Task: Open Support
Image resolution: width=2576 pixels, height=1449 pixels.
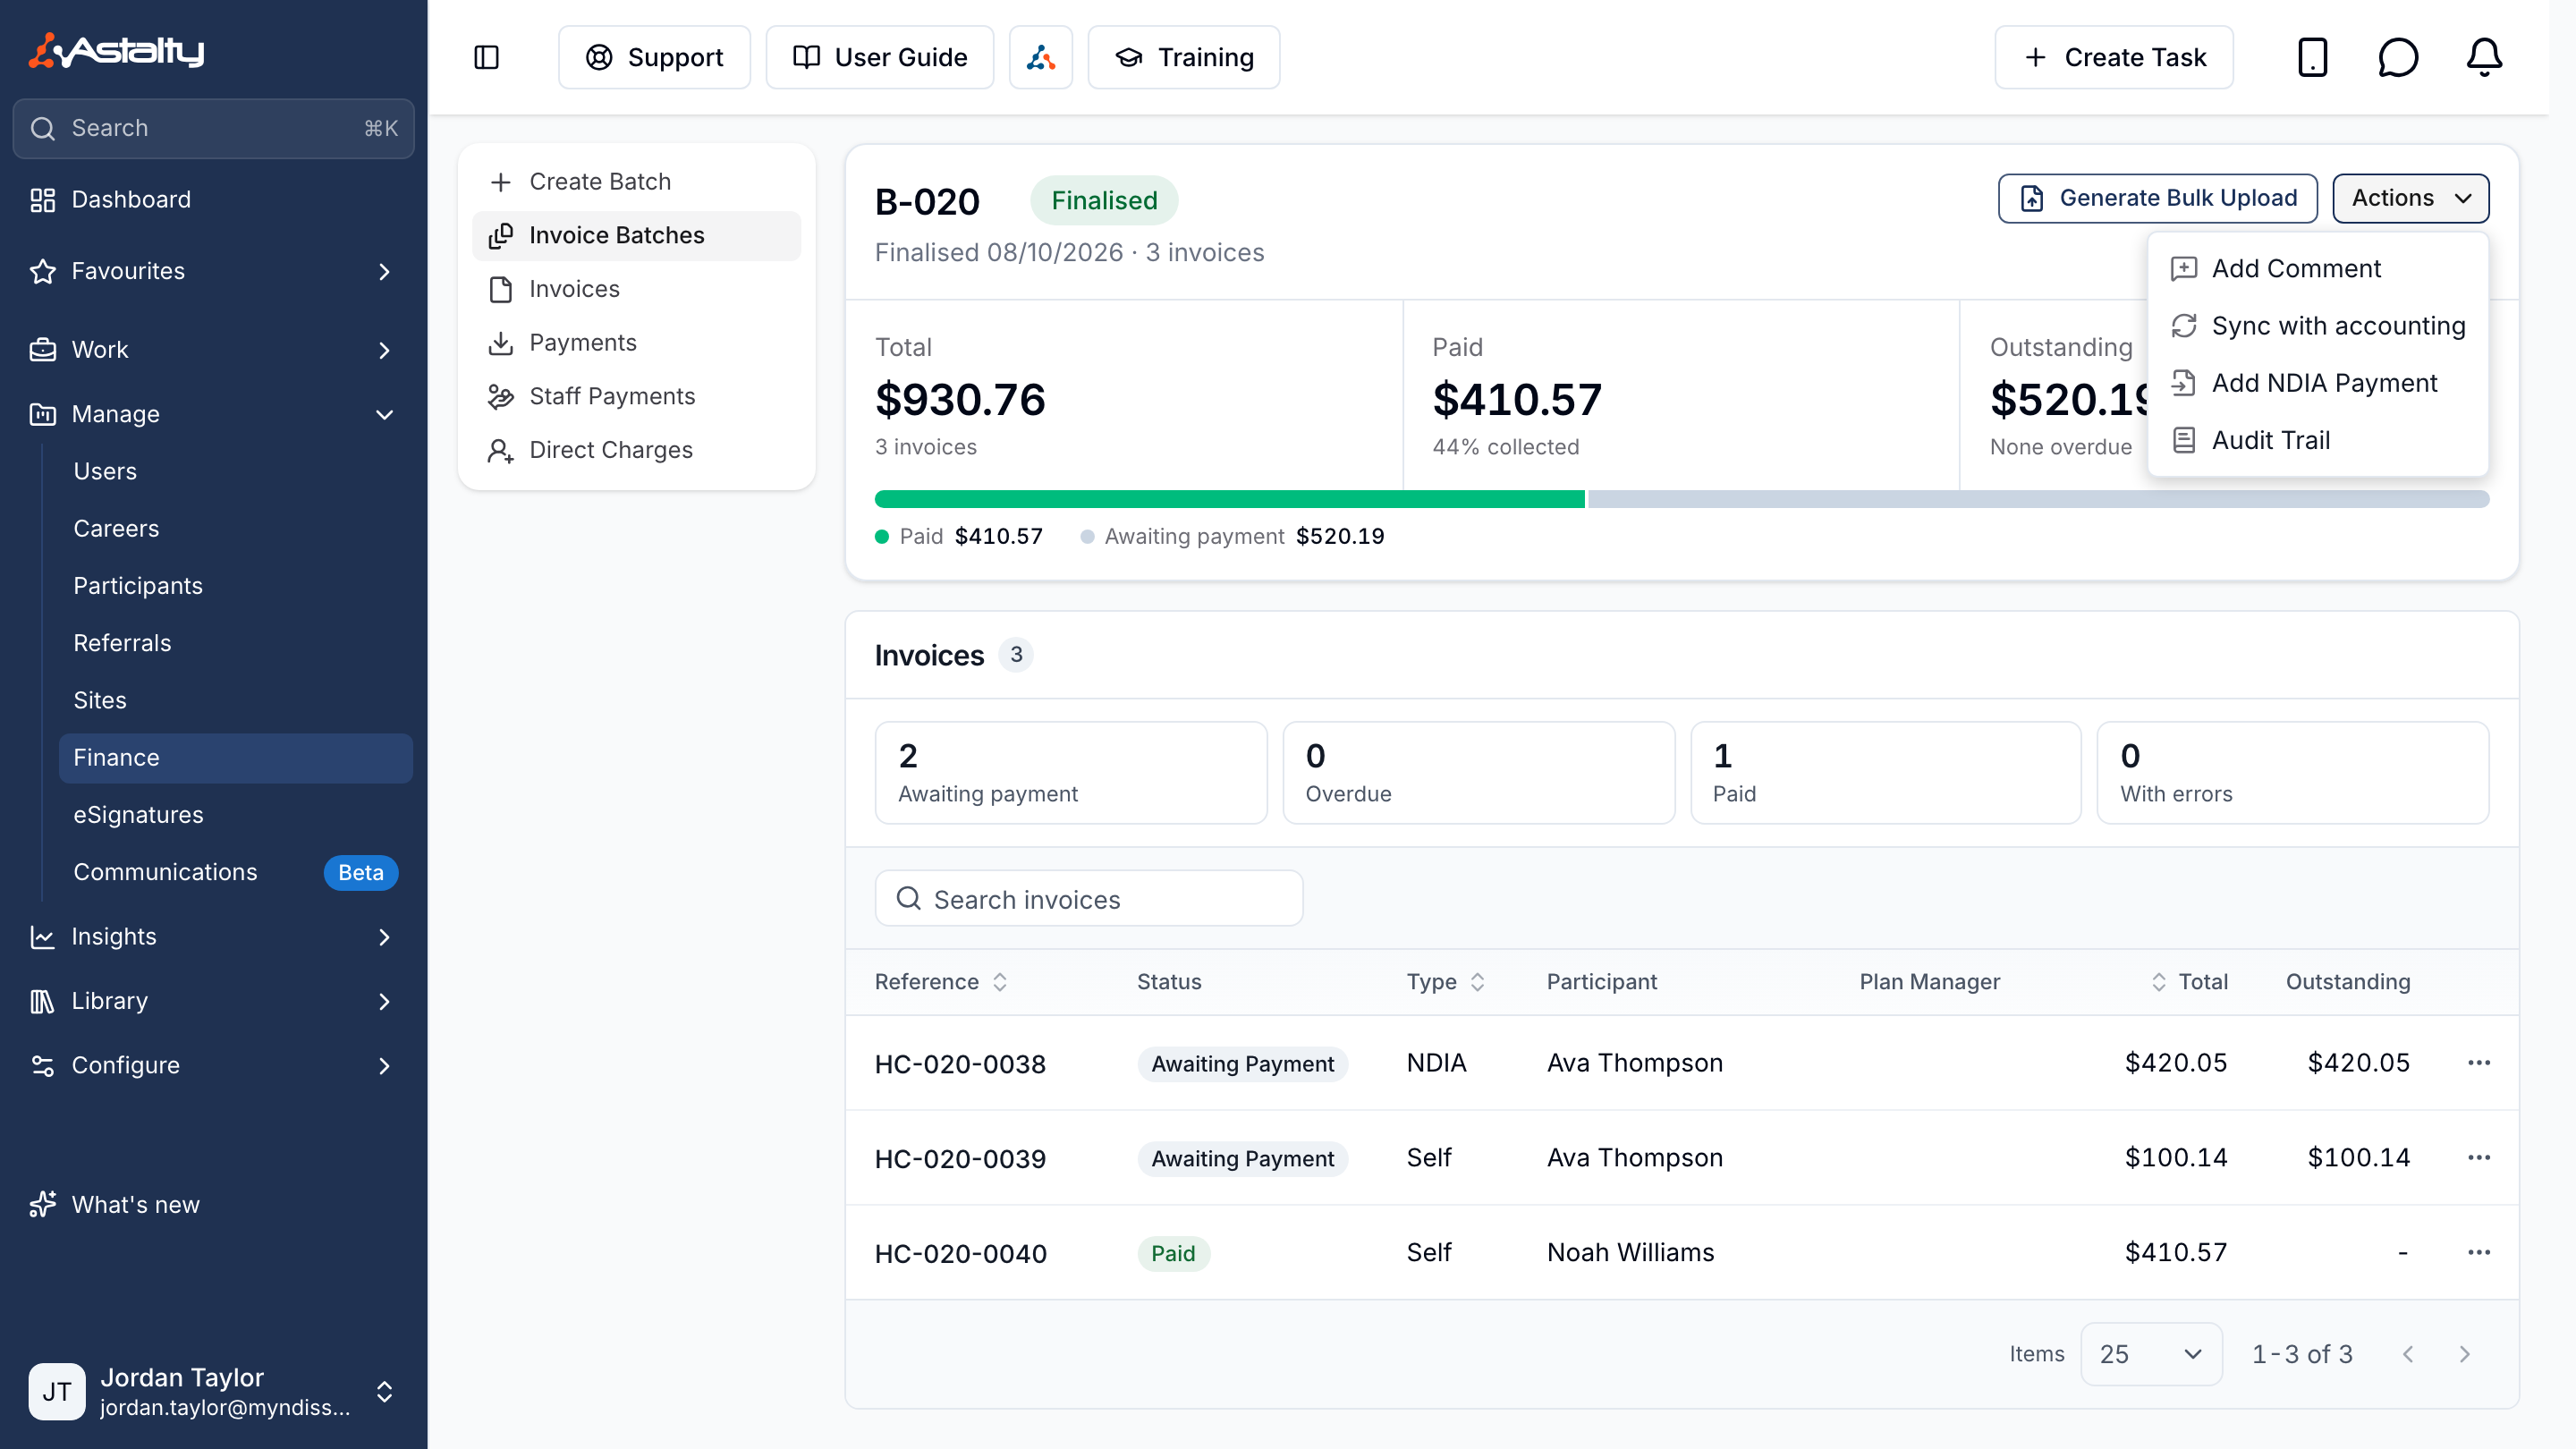Action: 654,57
